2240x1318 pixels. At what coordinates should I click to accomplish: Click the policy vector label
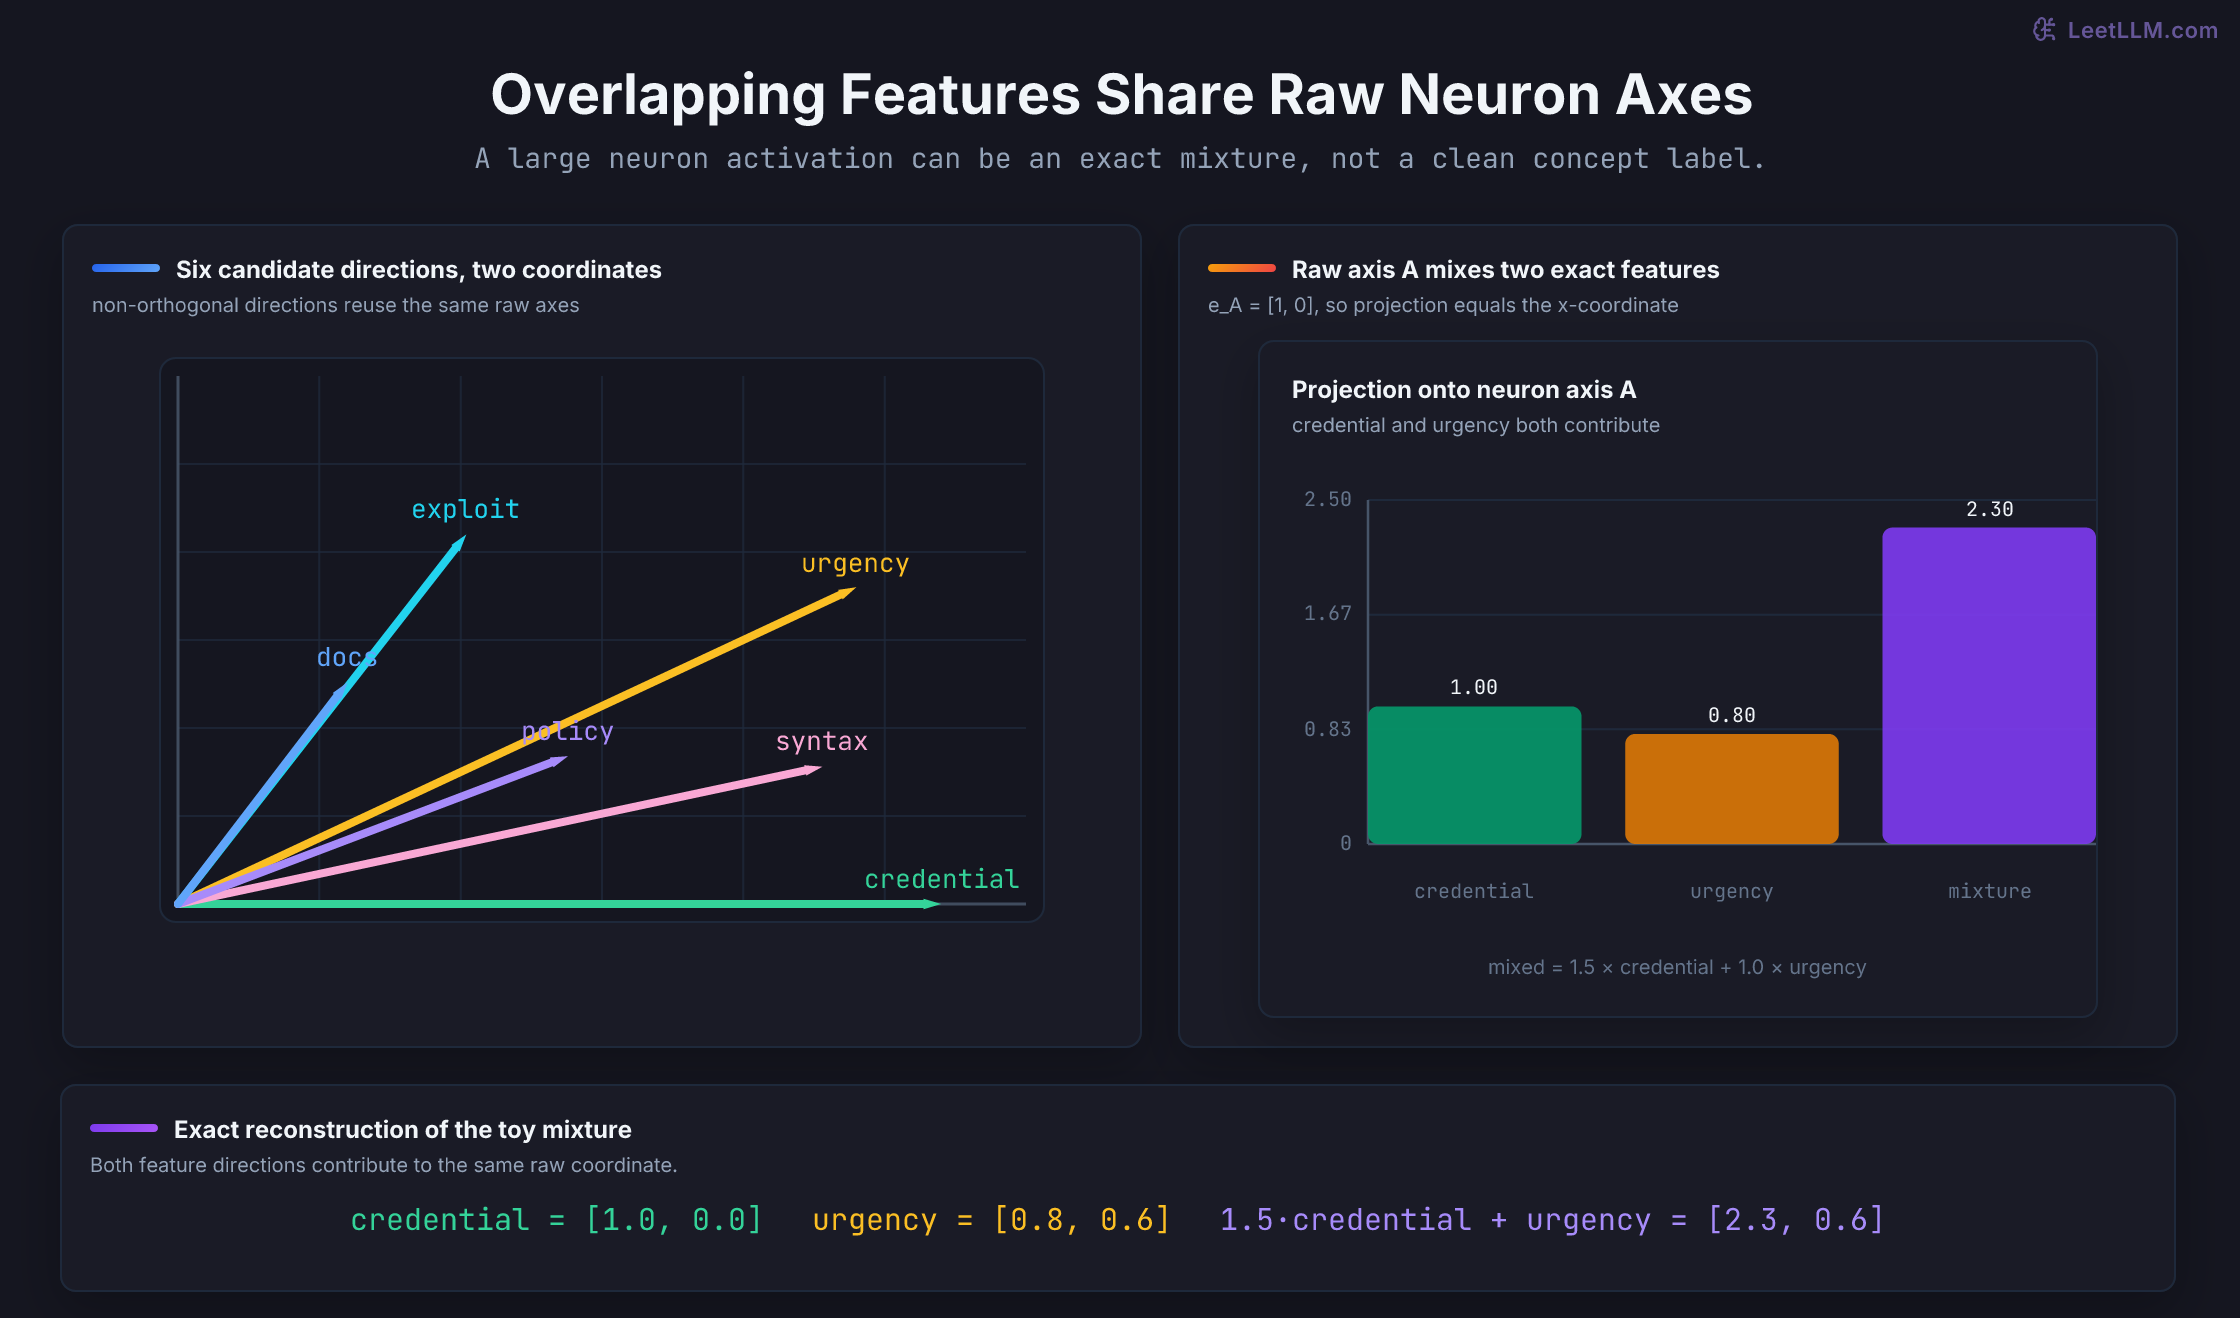(567, 732)
